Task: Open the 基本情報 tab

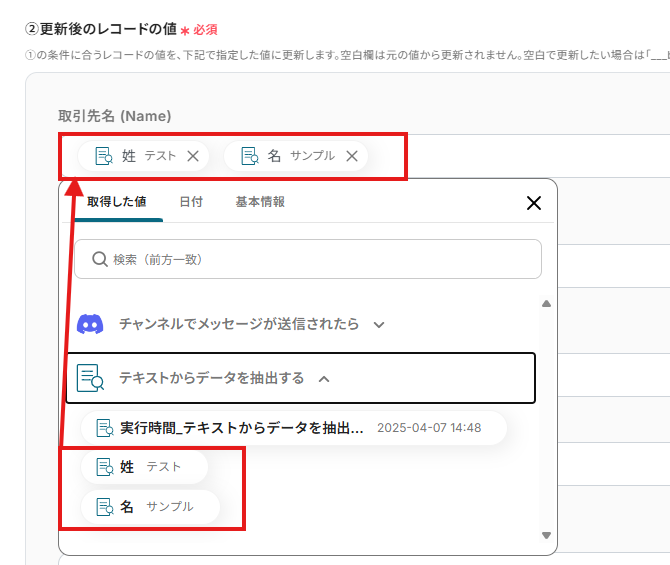Action: [x=260, y=202]
